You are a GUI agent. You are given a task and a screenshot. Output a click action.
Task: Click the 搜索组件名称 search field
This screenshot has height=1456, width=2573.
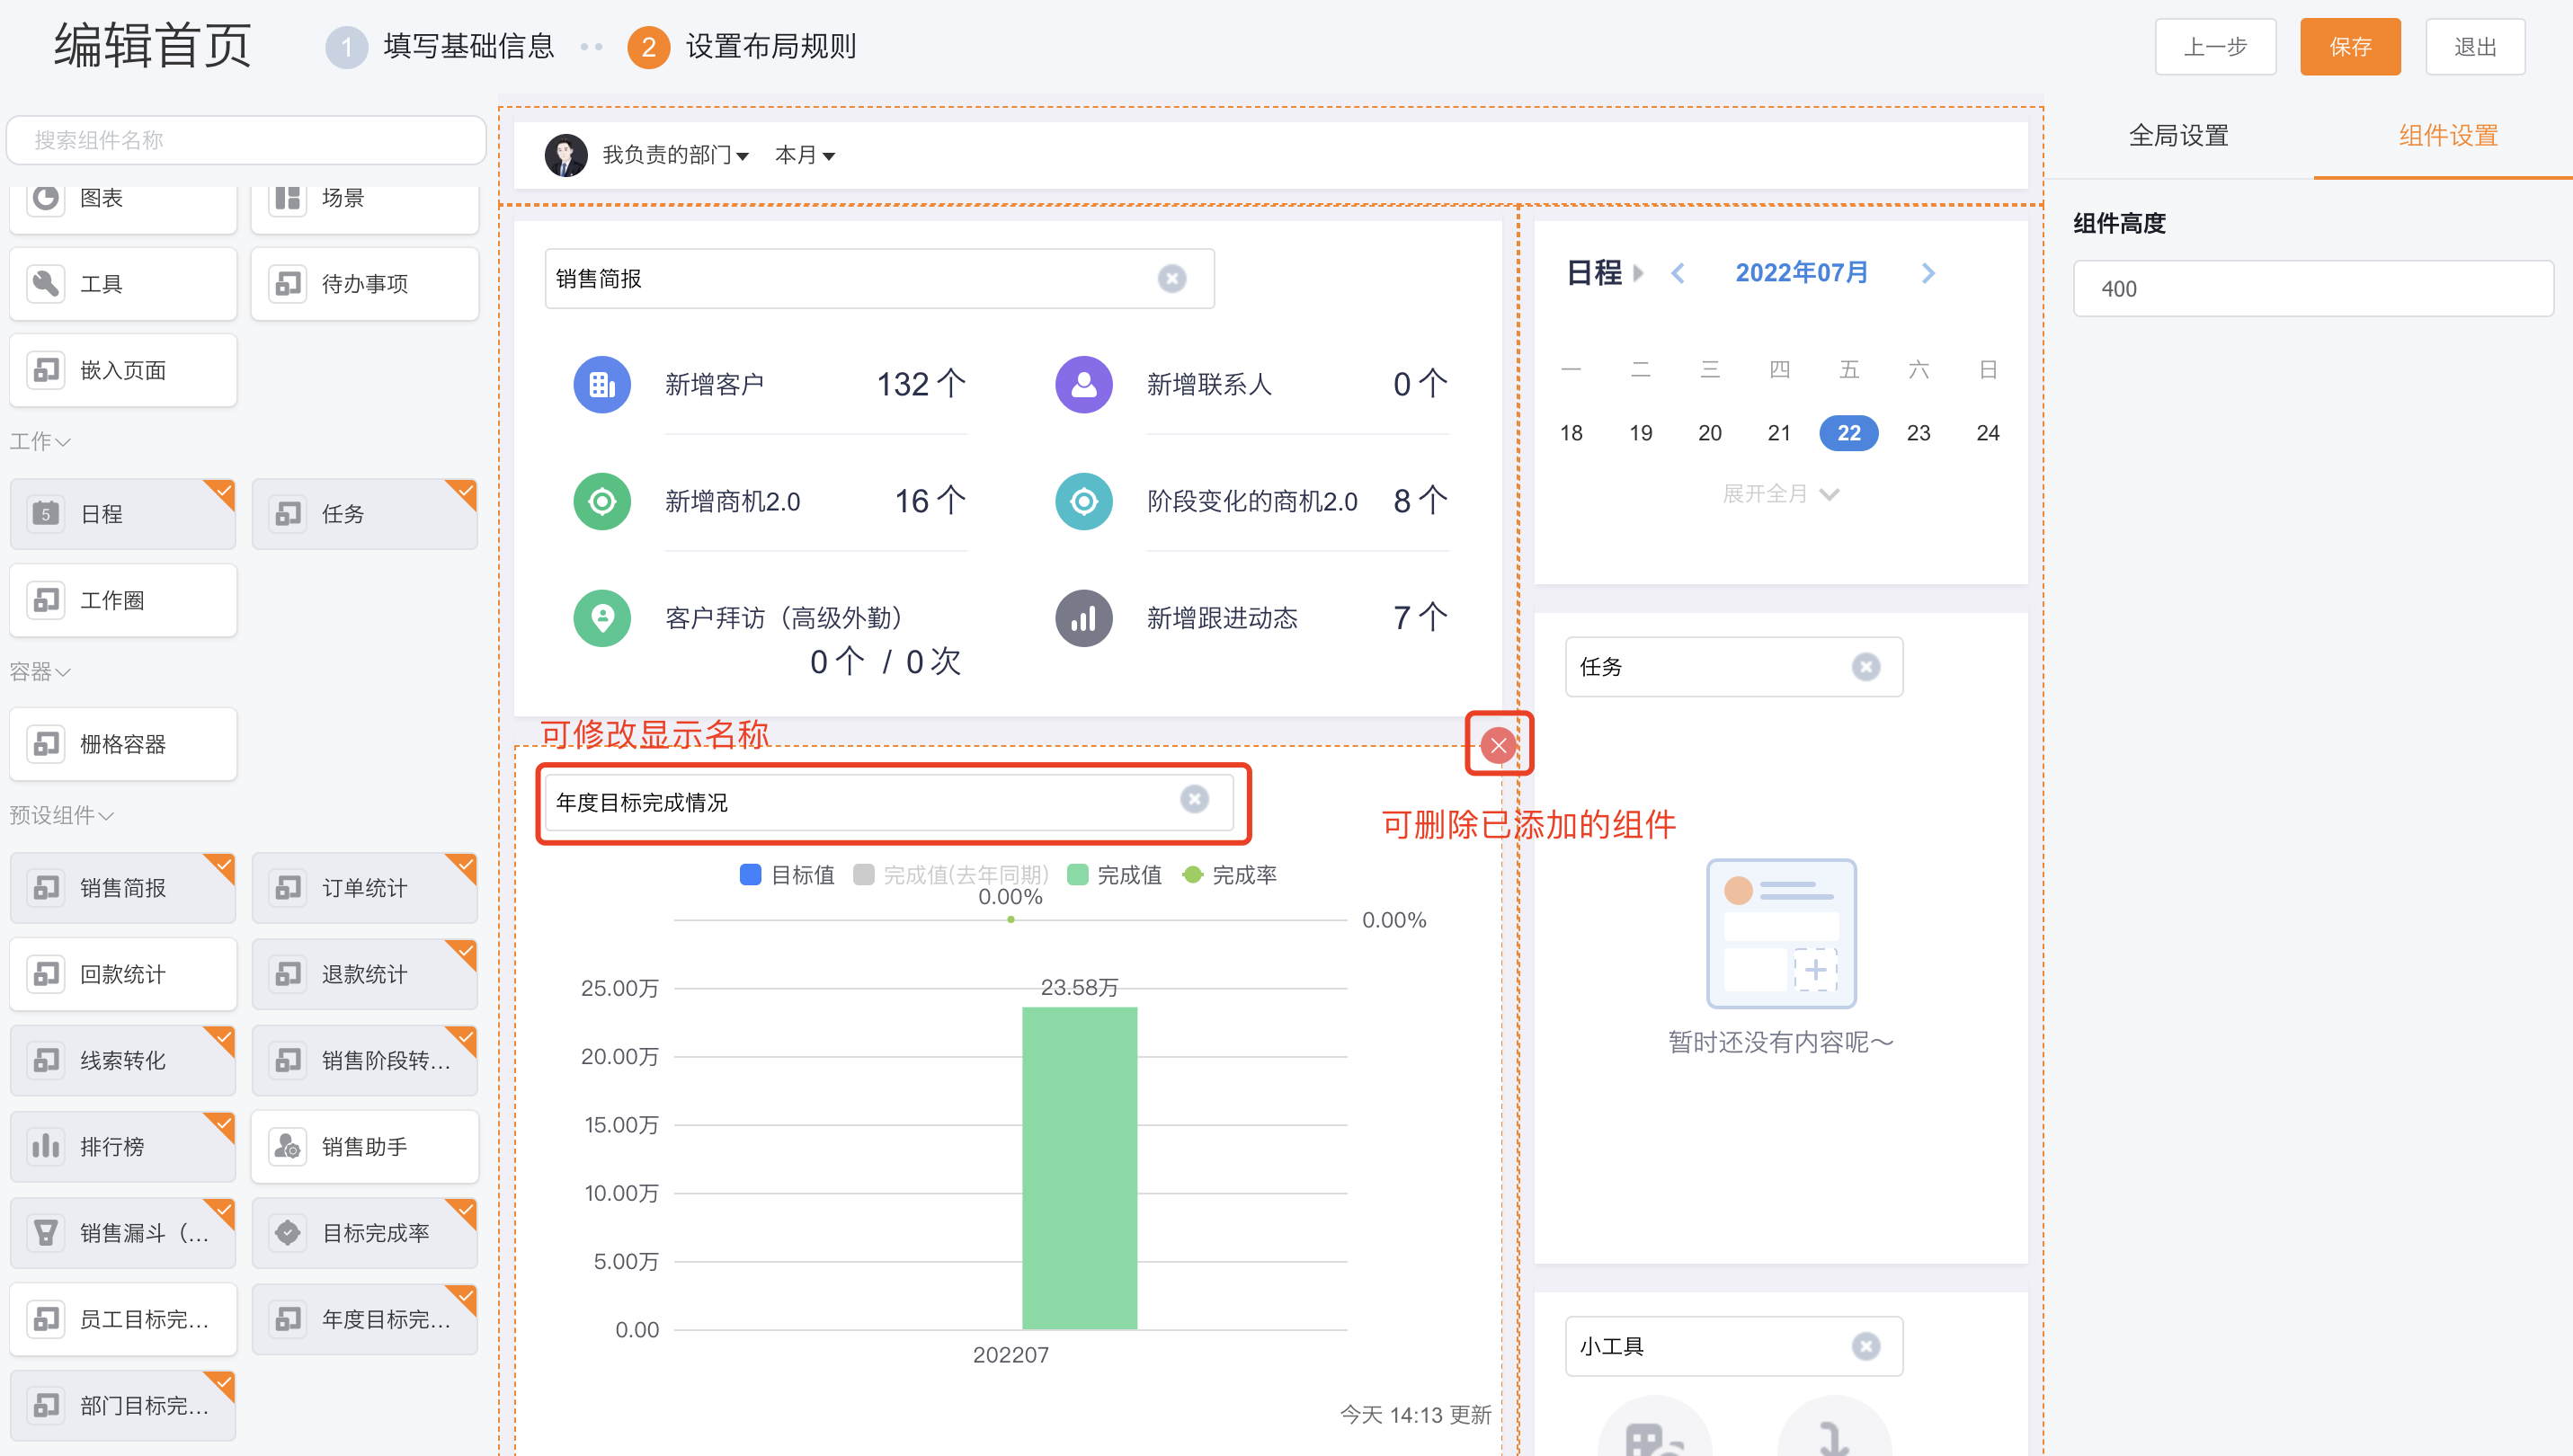246,140
